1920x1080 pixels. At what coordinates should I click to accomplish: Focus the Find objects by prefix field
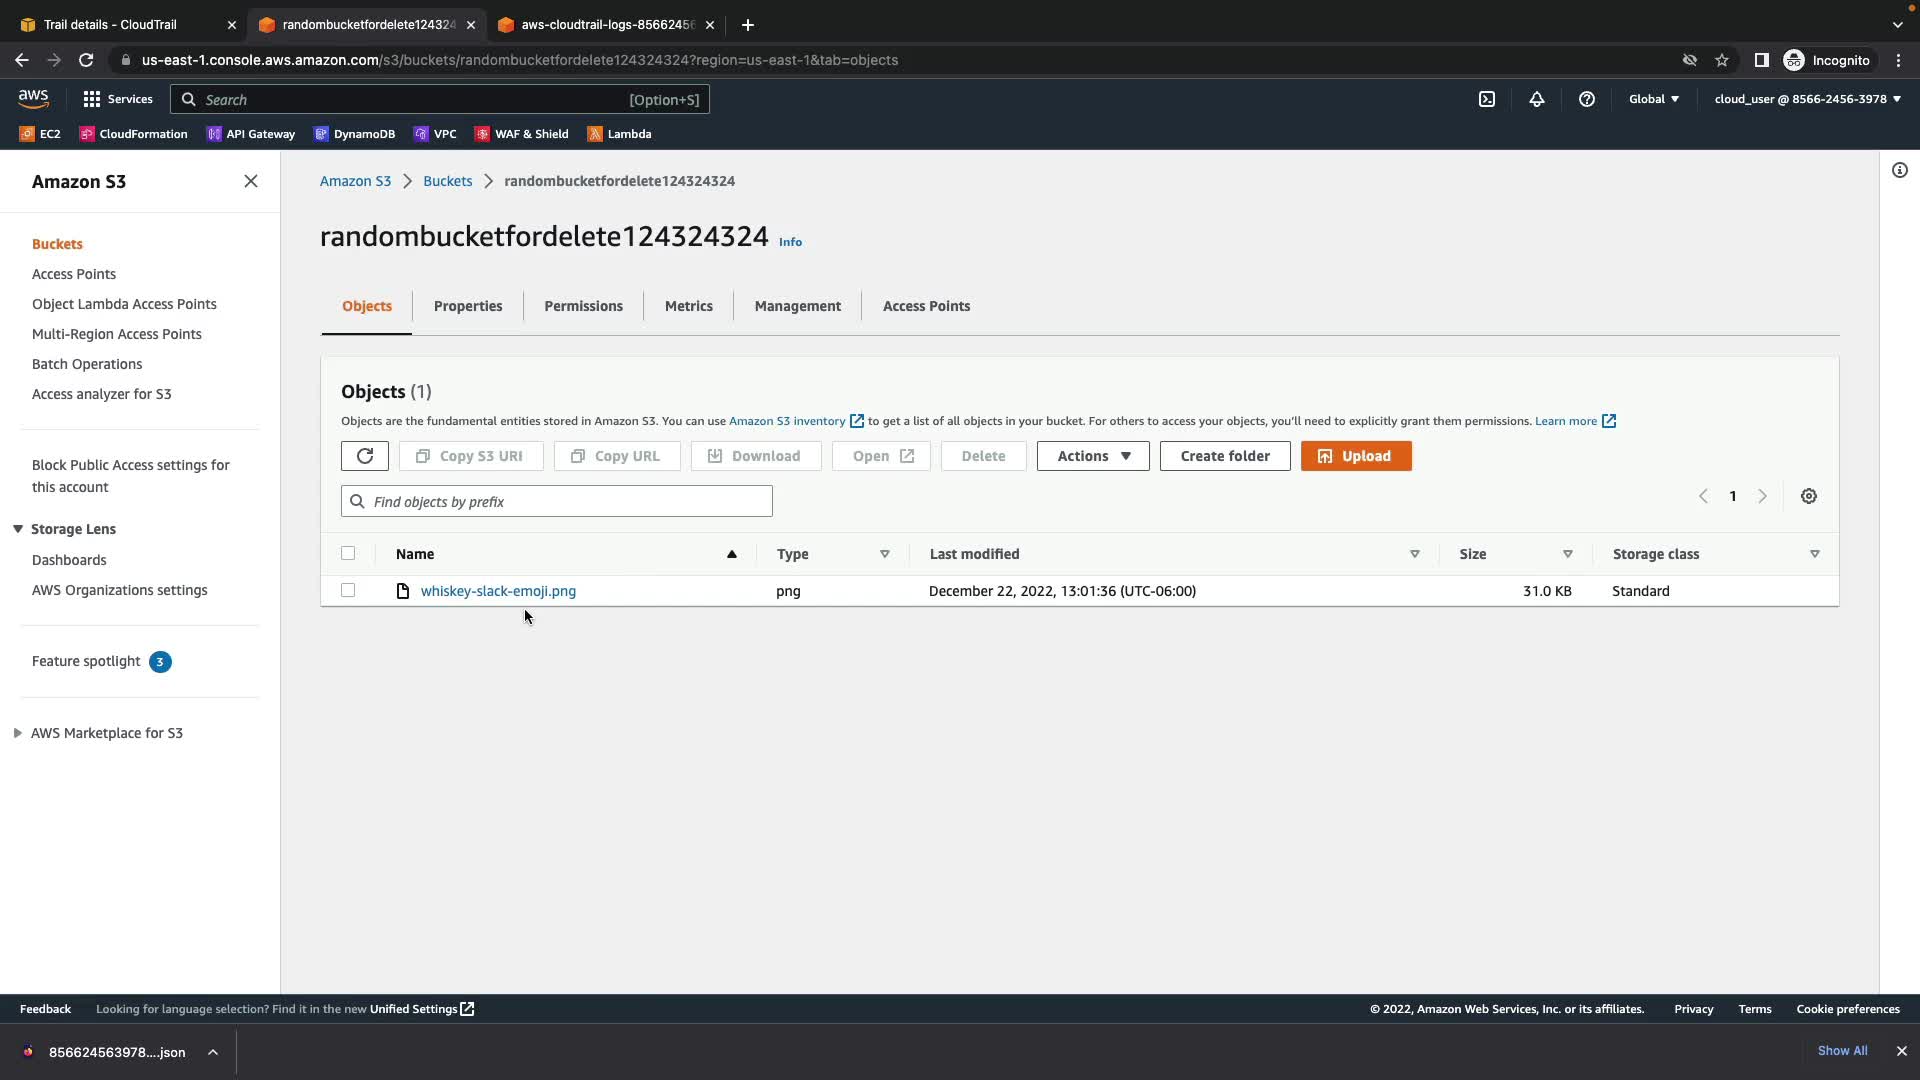coord(568,501)
